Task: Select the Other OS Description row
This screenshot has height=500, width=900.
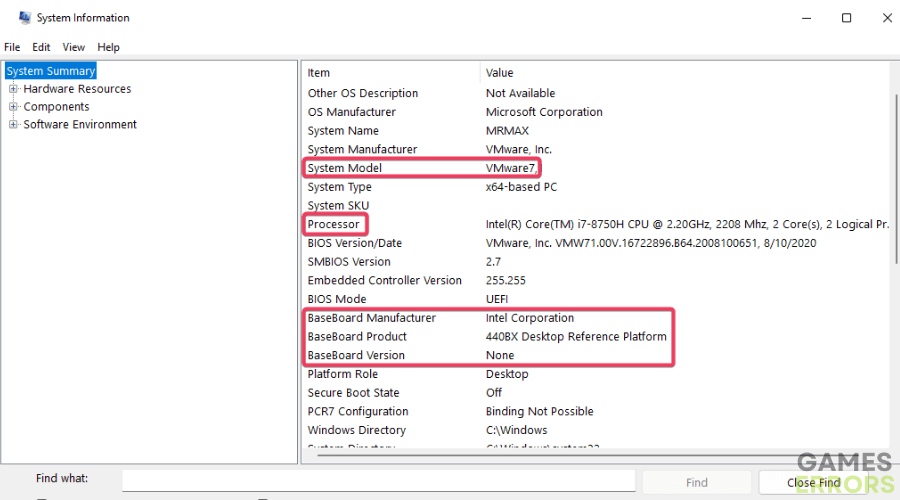Action: pos(597,93)
